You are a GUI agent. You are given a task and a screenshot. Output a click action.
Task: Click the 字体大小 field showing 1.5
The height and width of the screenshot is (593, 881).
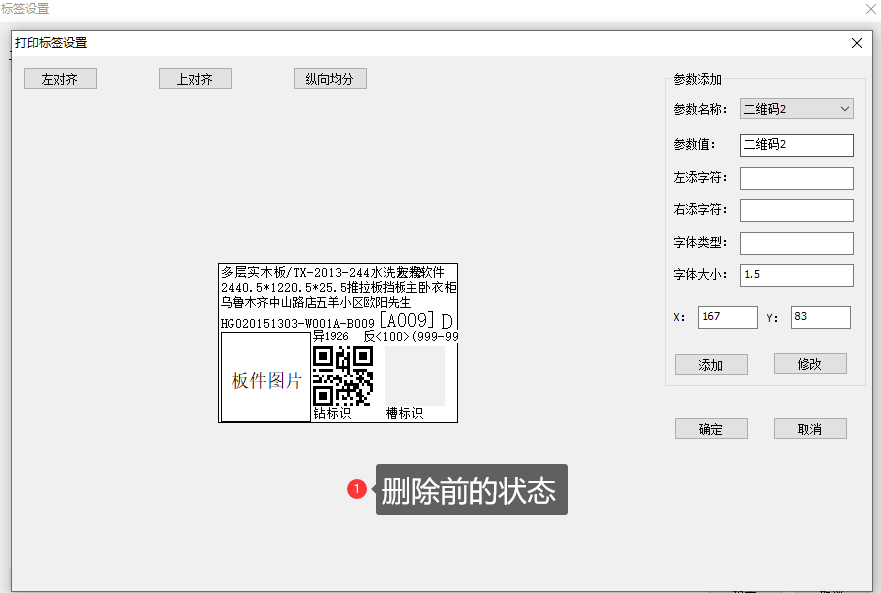point(796,275)
